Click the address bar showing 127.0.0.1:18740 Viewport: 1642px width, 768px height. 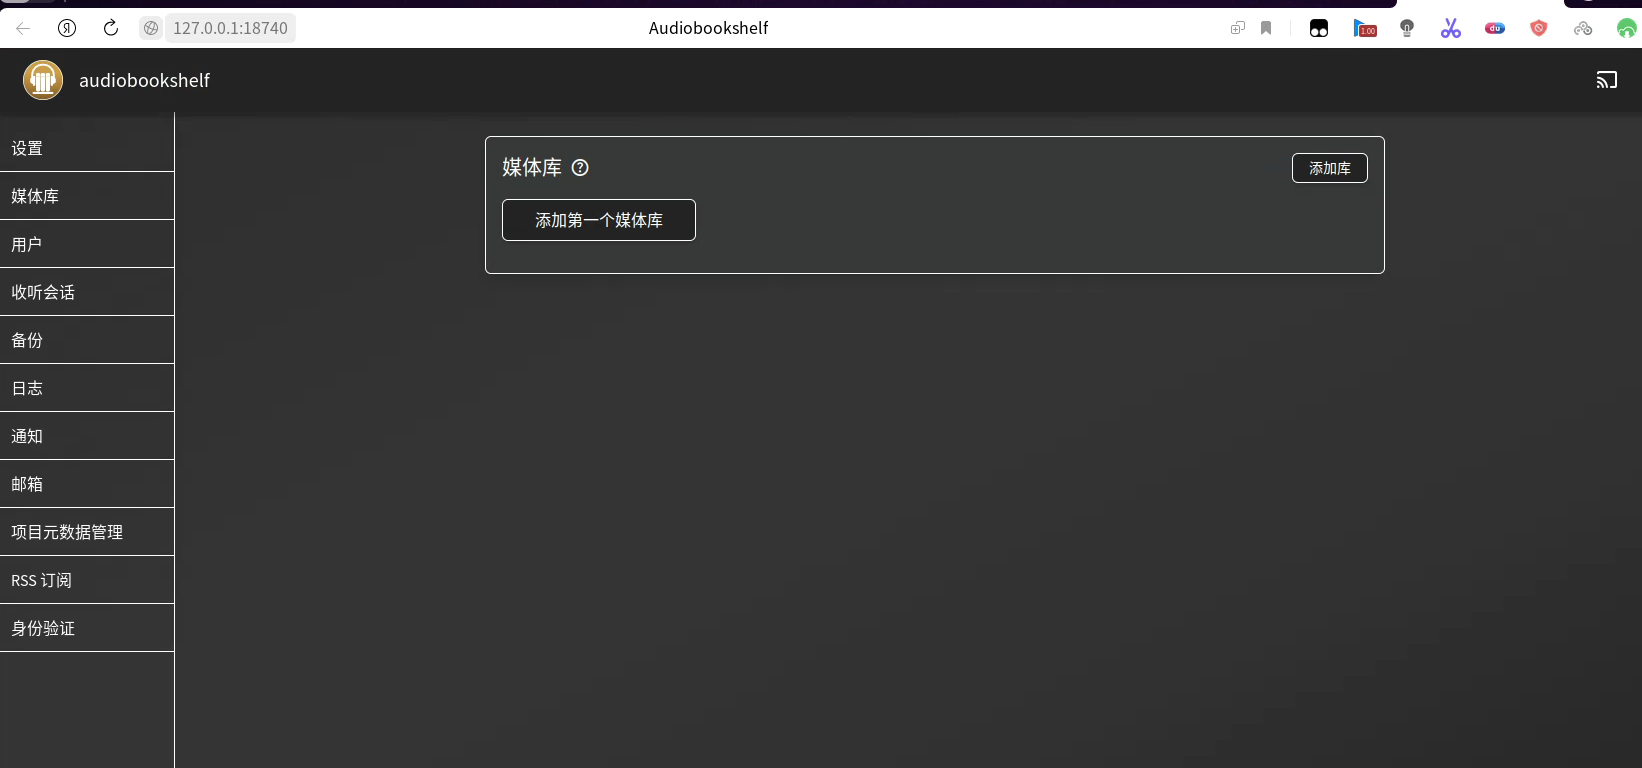pyautogui.click(x=230, y=28)
